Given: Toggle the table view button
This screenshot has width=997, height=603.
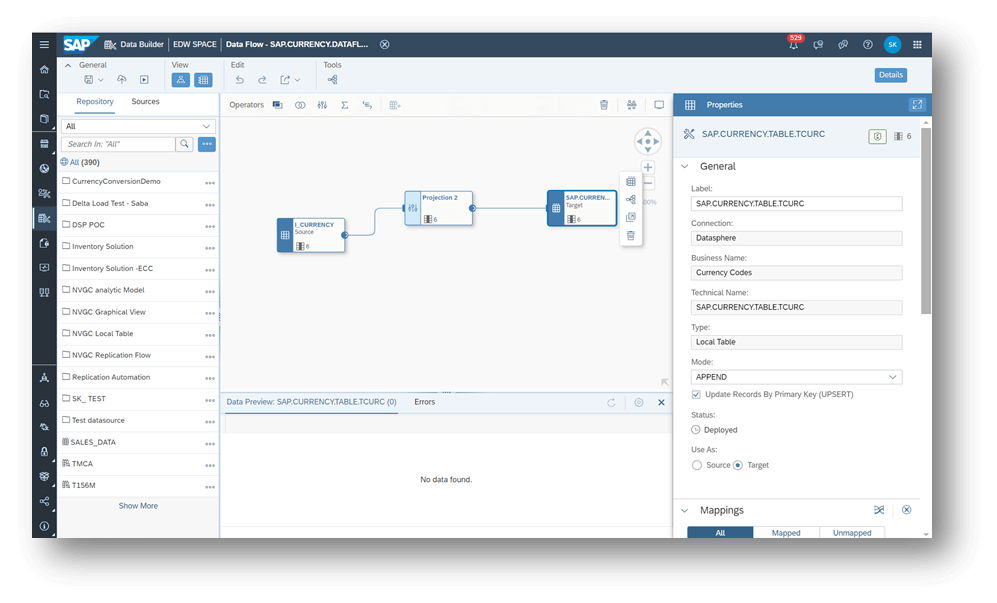Looking at the screenshot, I should 203,80.
